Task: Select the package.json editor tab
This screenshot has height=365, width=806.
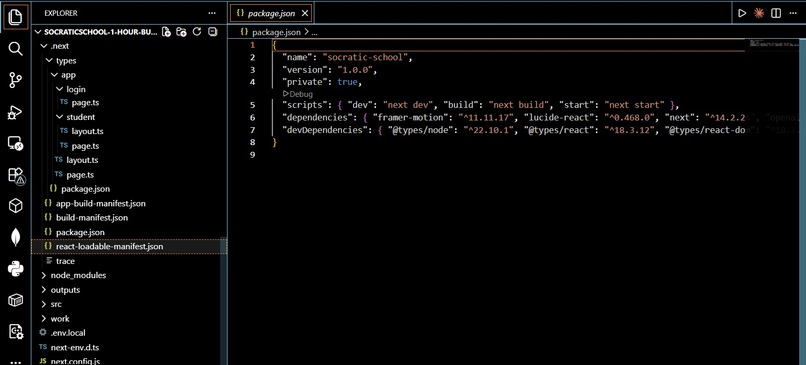Action: (271, 13)
